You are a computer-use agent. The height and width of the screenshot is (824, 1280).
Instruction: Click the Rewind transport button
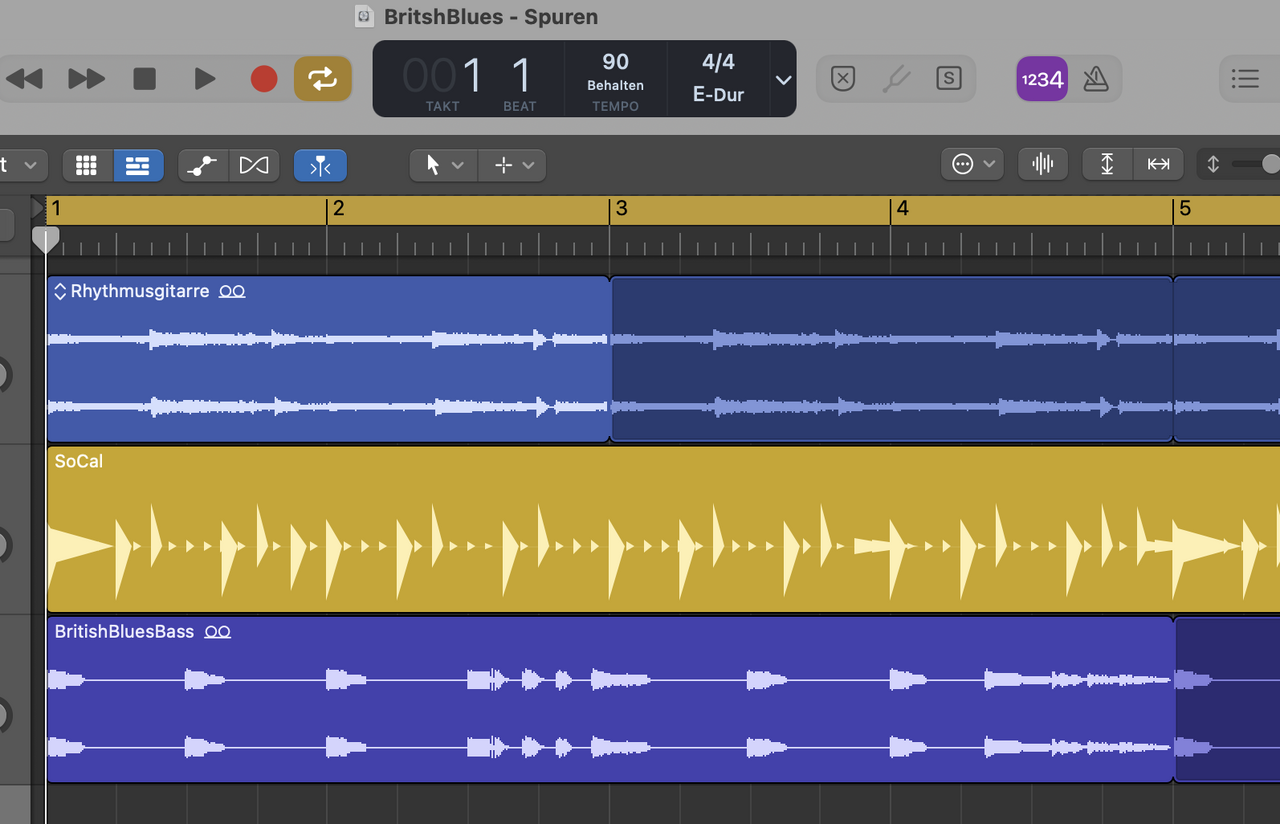pos(24,79)
